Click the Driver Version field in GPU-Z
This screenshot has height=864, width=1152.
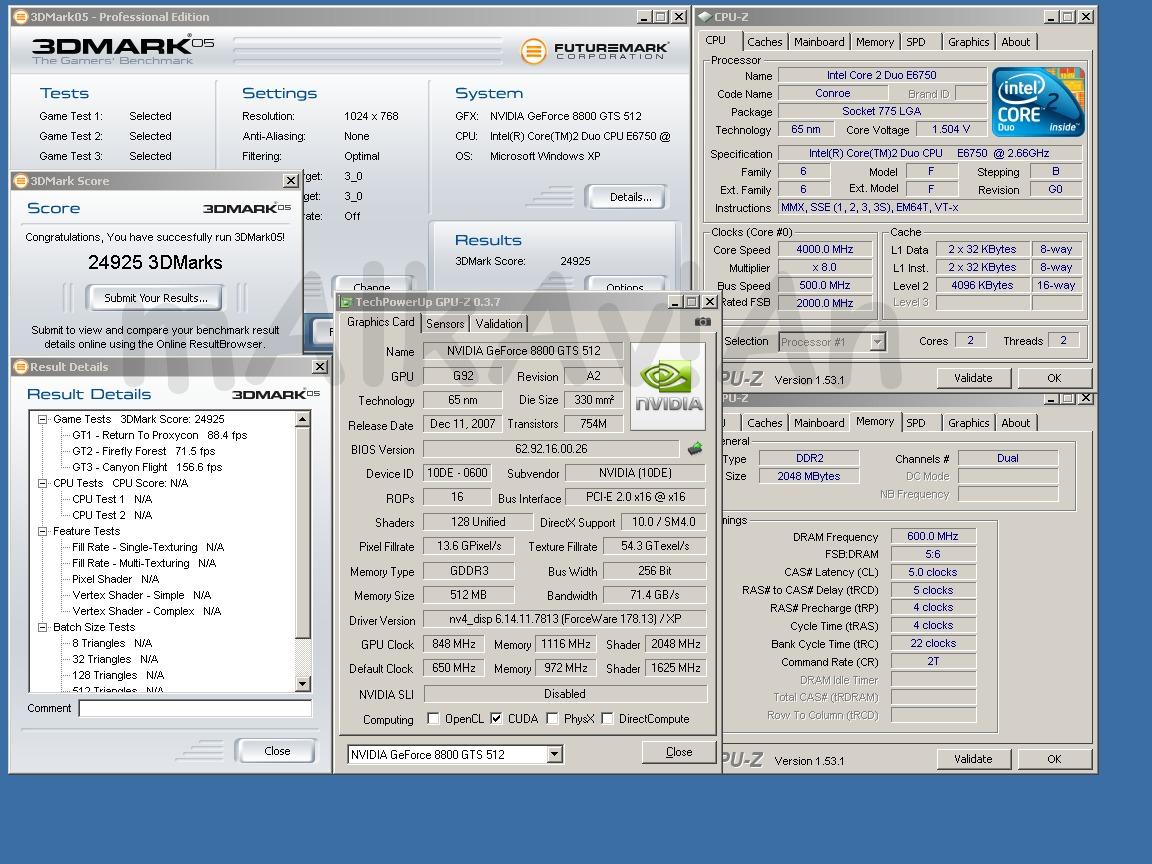coord(564,619)
